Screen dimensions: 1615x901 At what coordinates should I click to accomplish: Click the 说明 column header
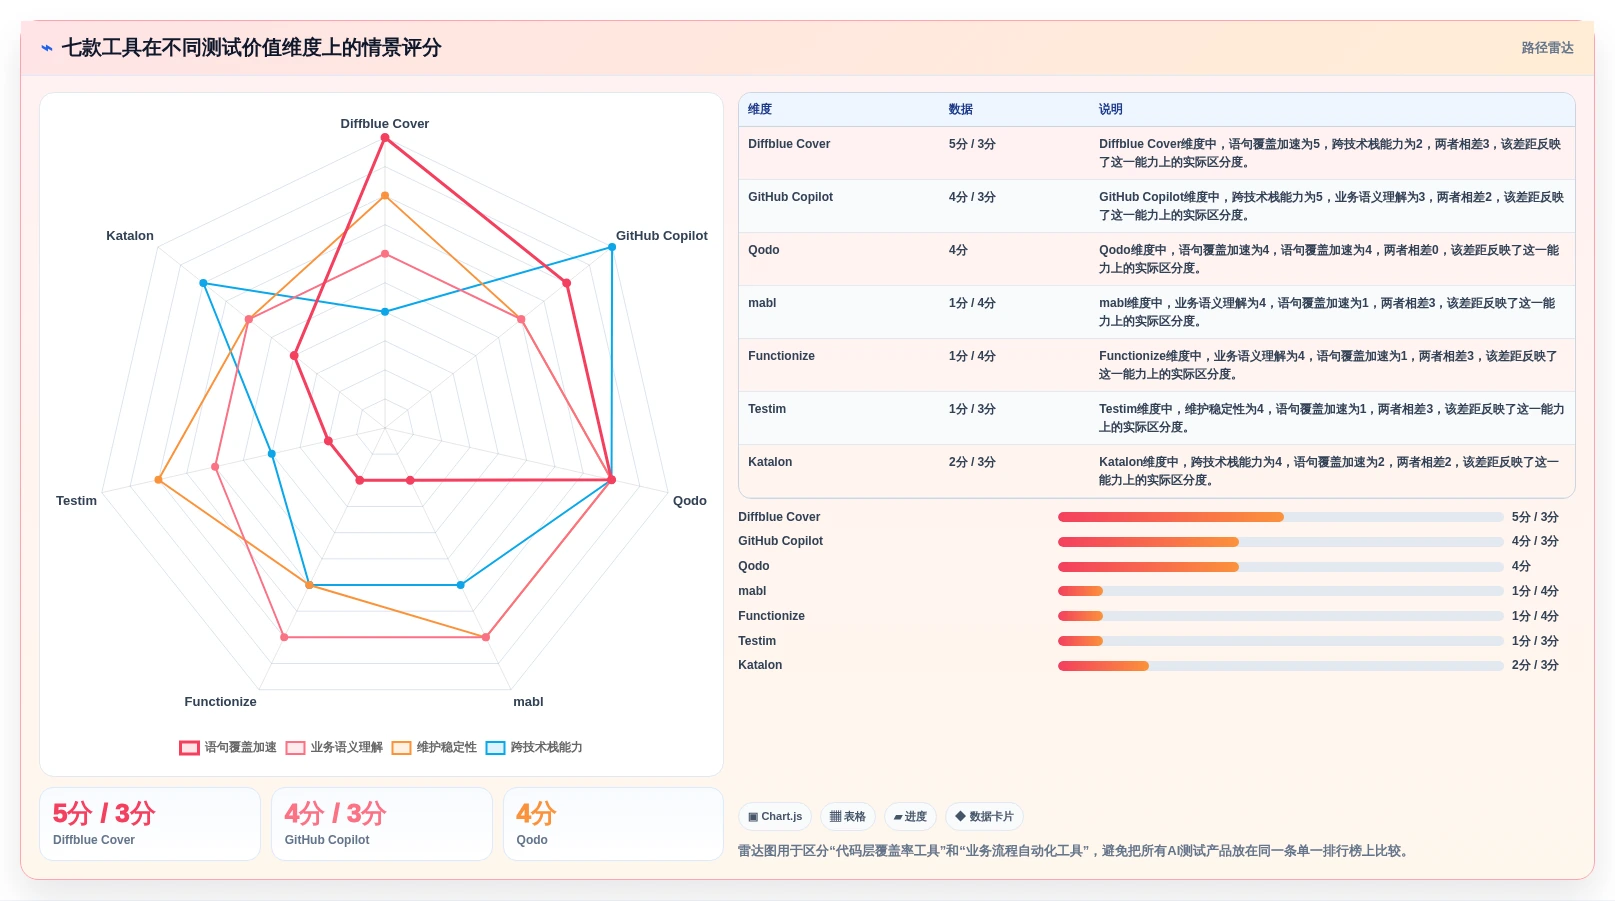(x=1111, y=109)
